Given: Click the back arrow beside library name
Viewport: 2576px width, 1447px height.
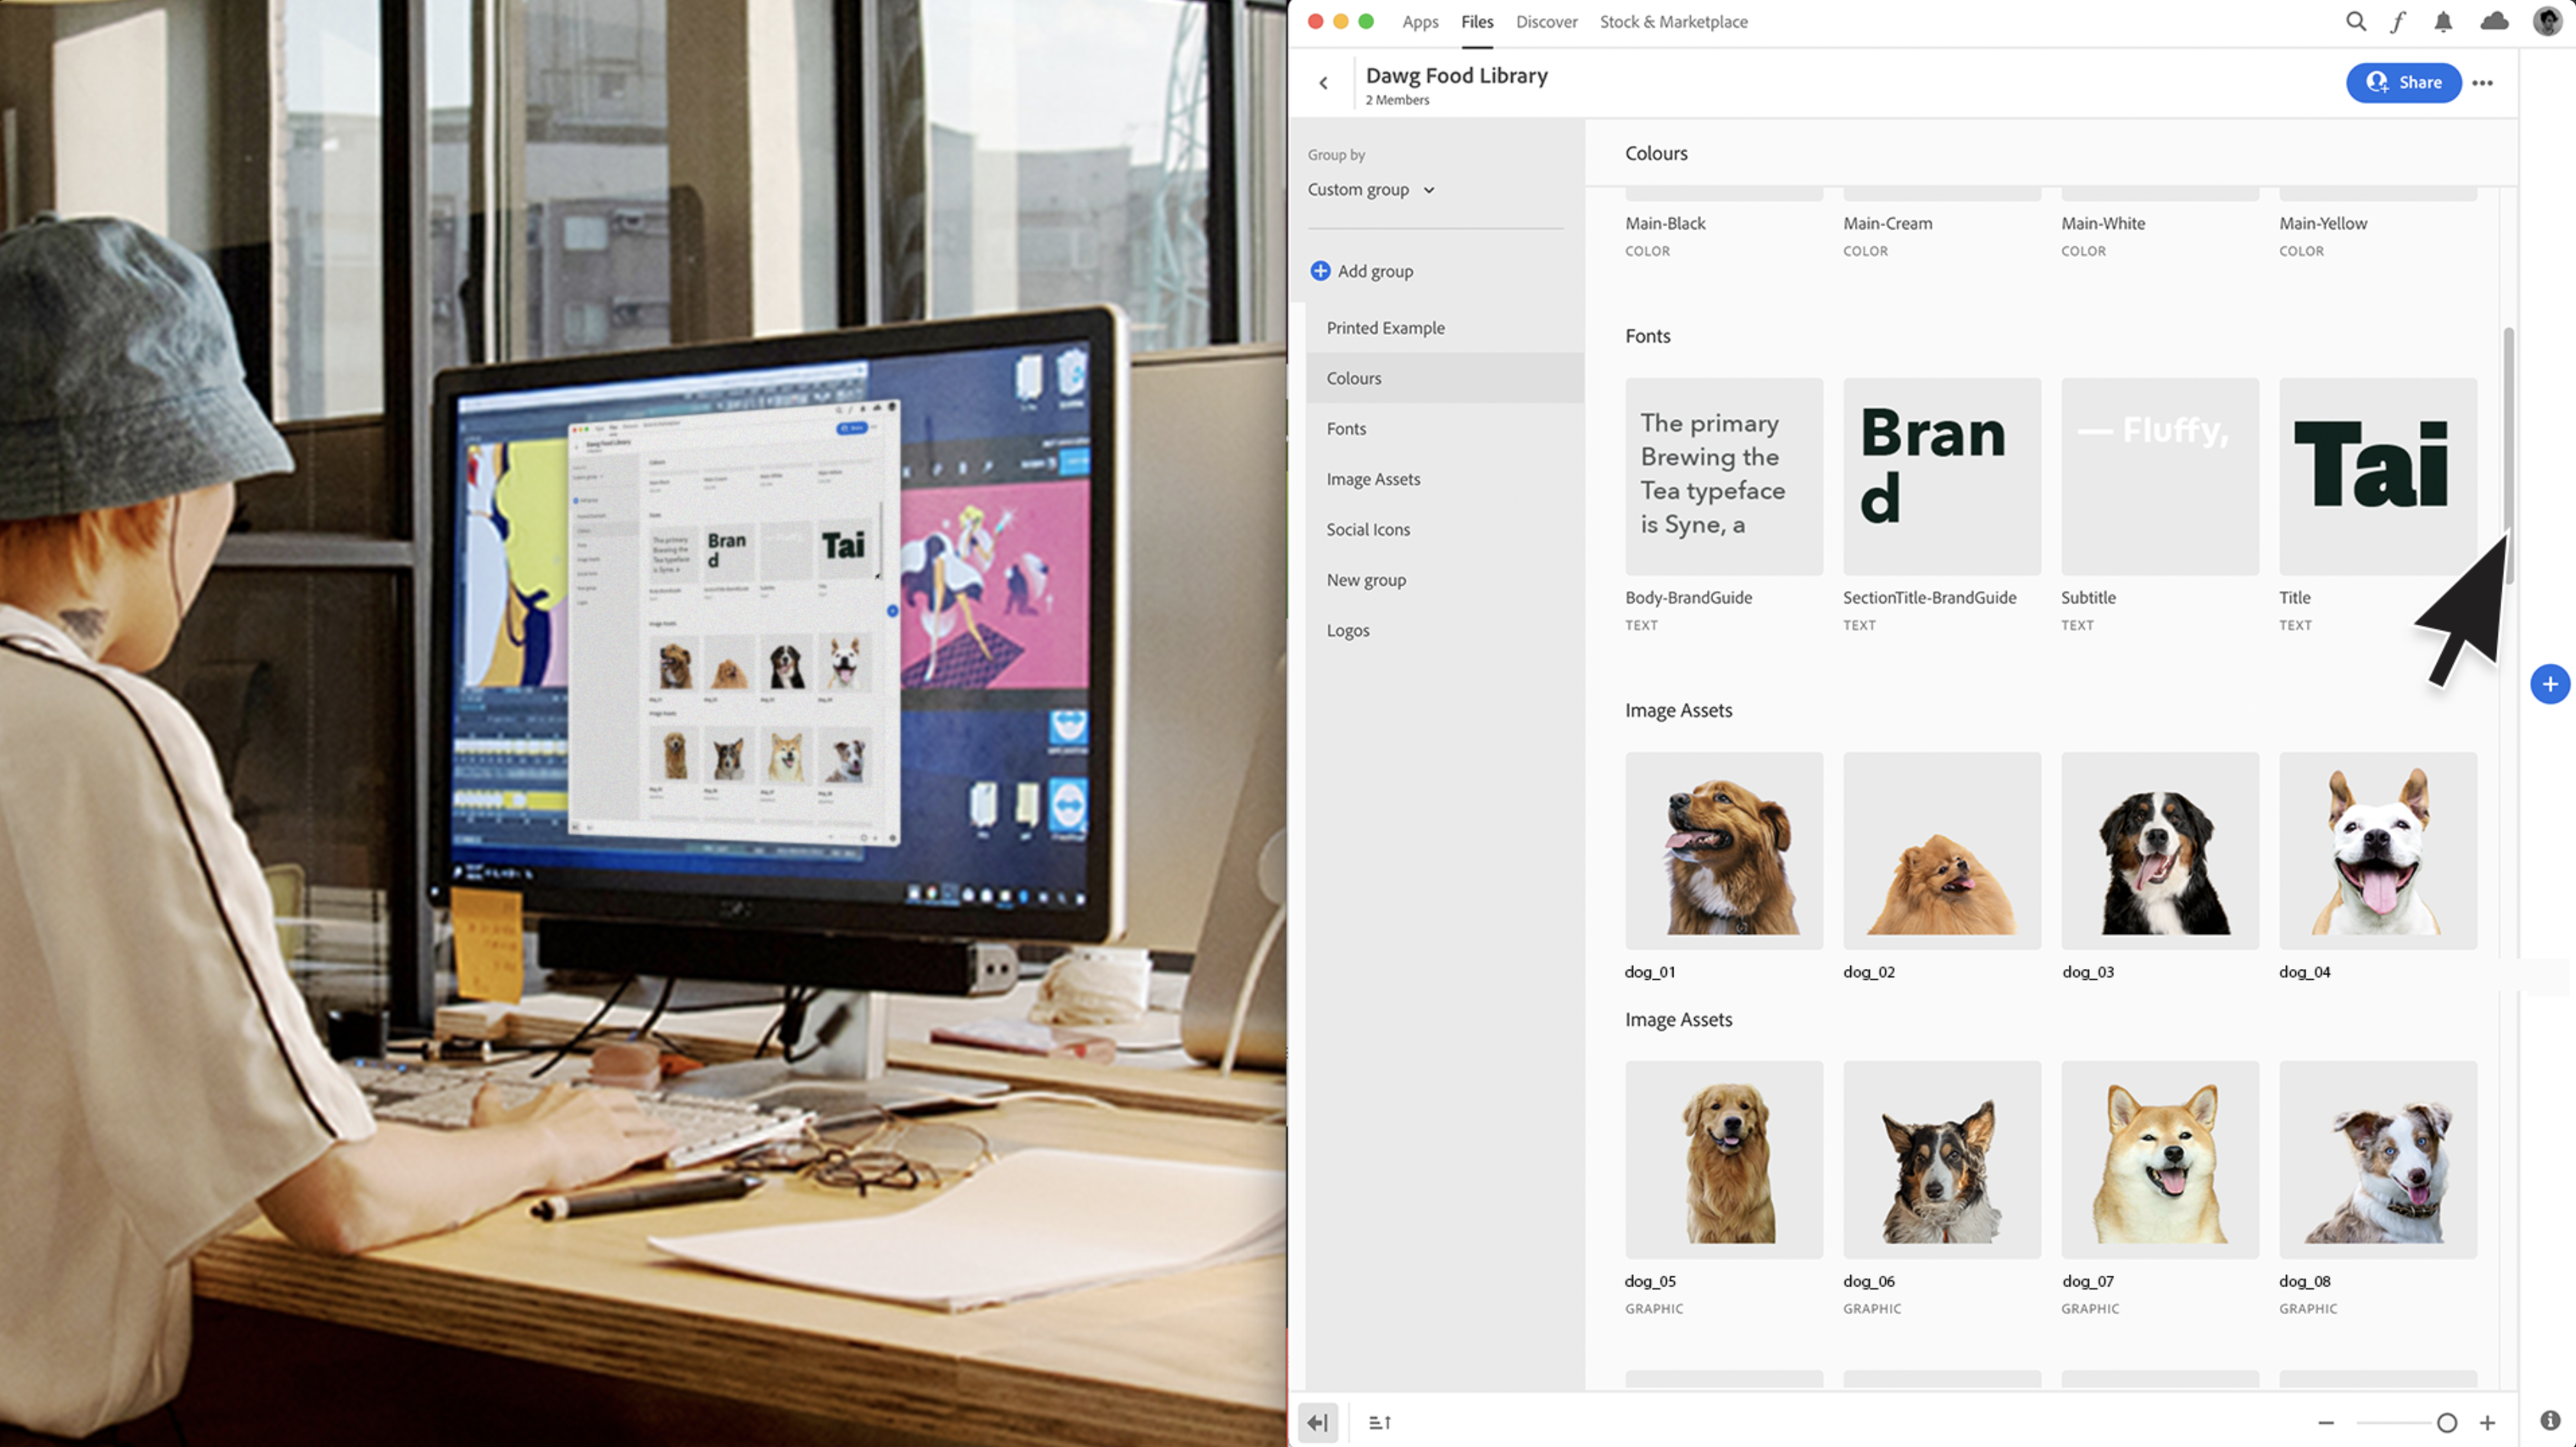Looking at the screenshot, I should pyautogui.click(x=1323, y=83).
